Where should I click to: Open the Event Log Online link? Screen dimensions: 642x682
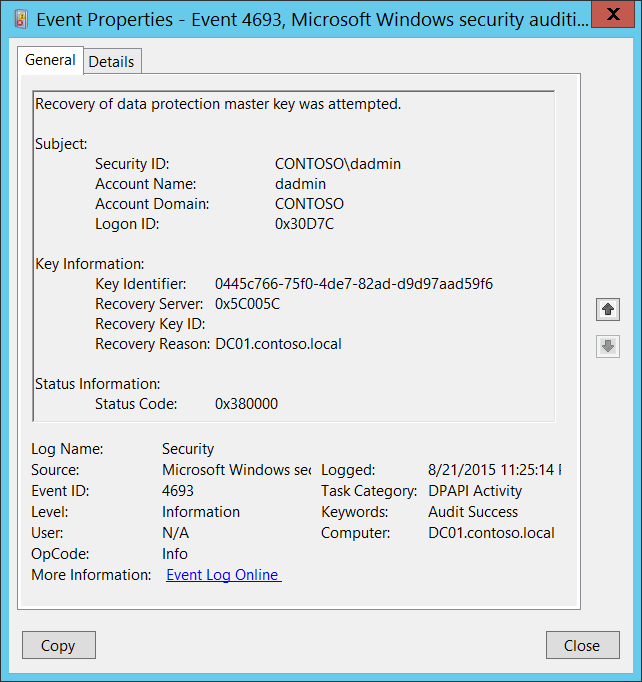pyautogui.click(x=223, y=575)
